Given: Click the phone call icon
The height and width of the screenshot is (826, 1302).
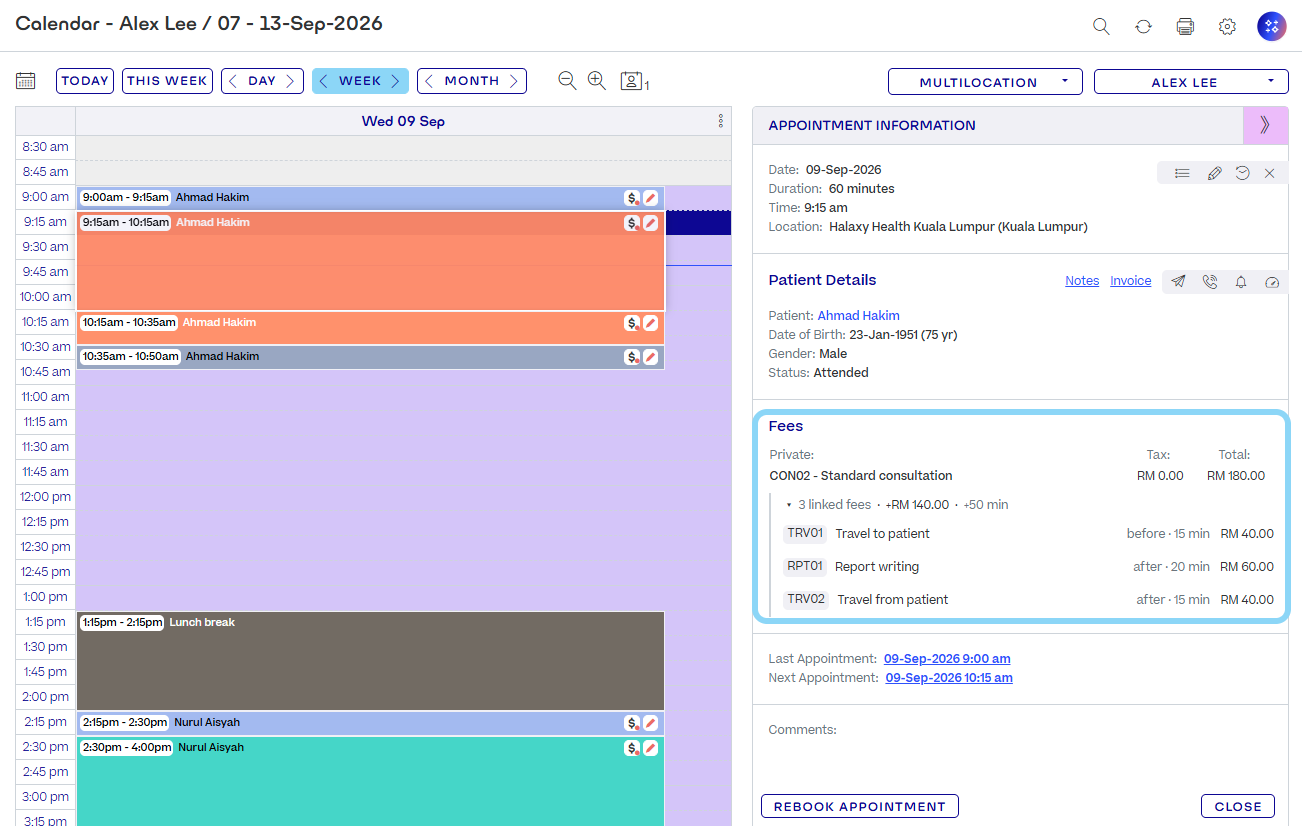Looking at the screenshot, I should 1210,282.
